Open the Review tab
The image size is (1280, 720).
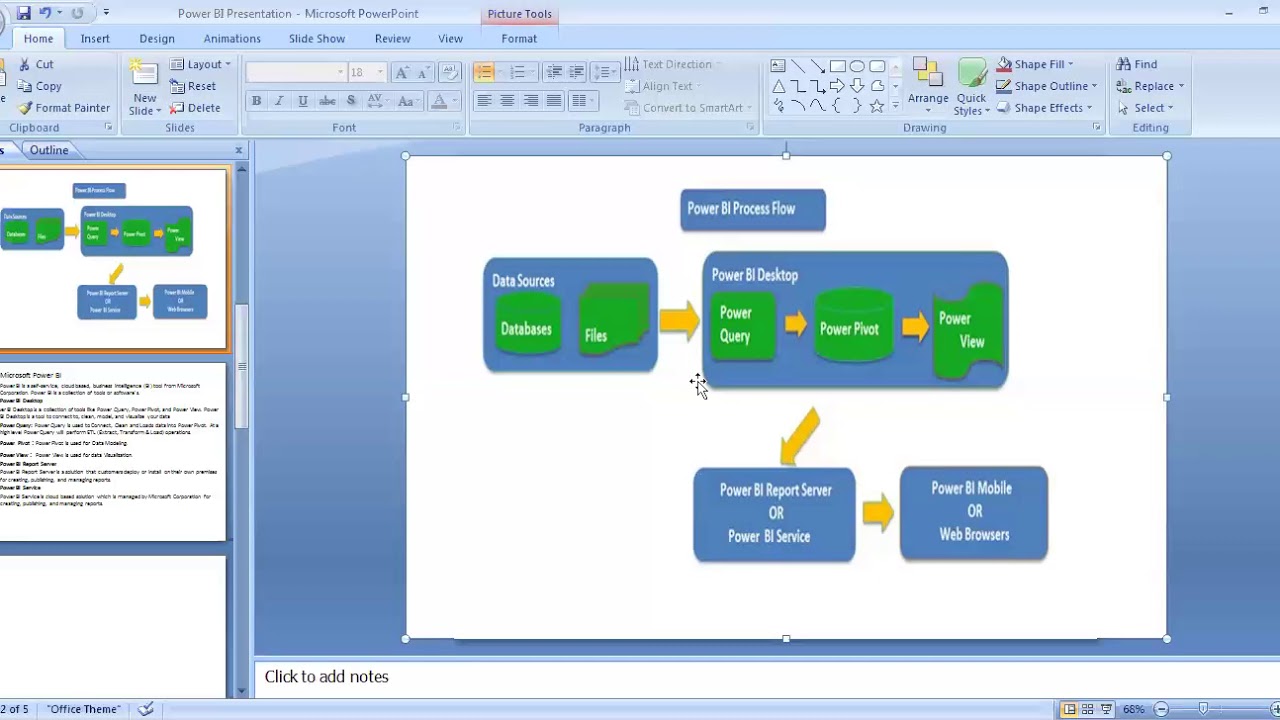[393, 38]
